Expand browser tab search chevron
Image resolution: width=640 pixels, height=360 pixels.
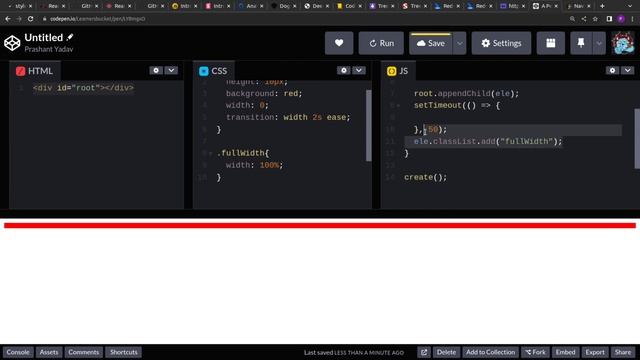tap(630, 6)
